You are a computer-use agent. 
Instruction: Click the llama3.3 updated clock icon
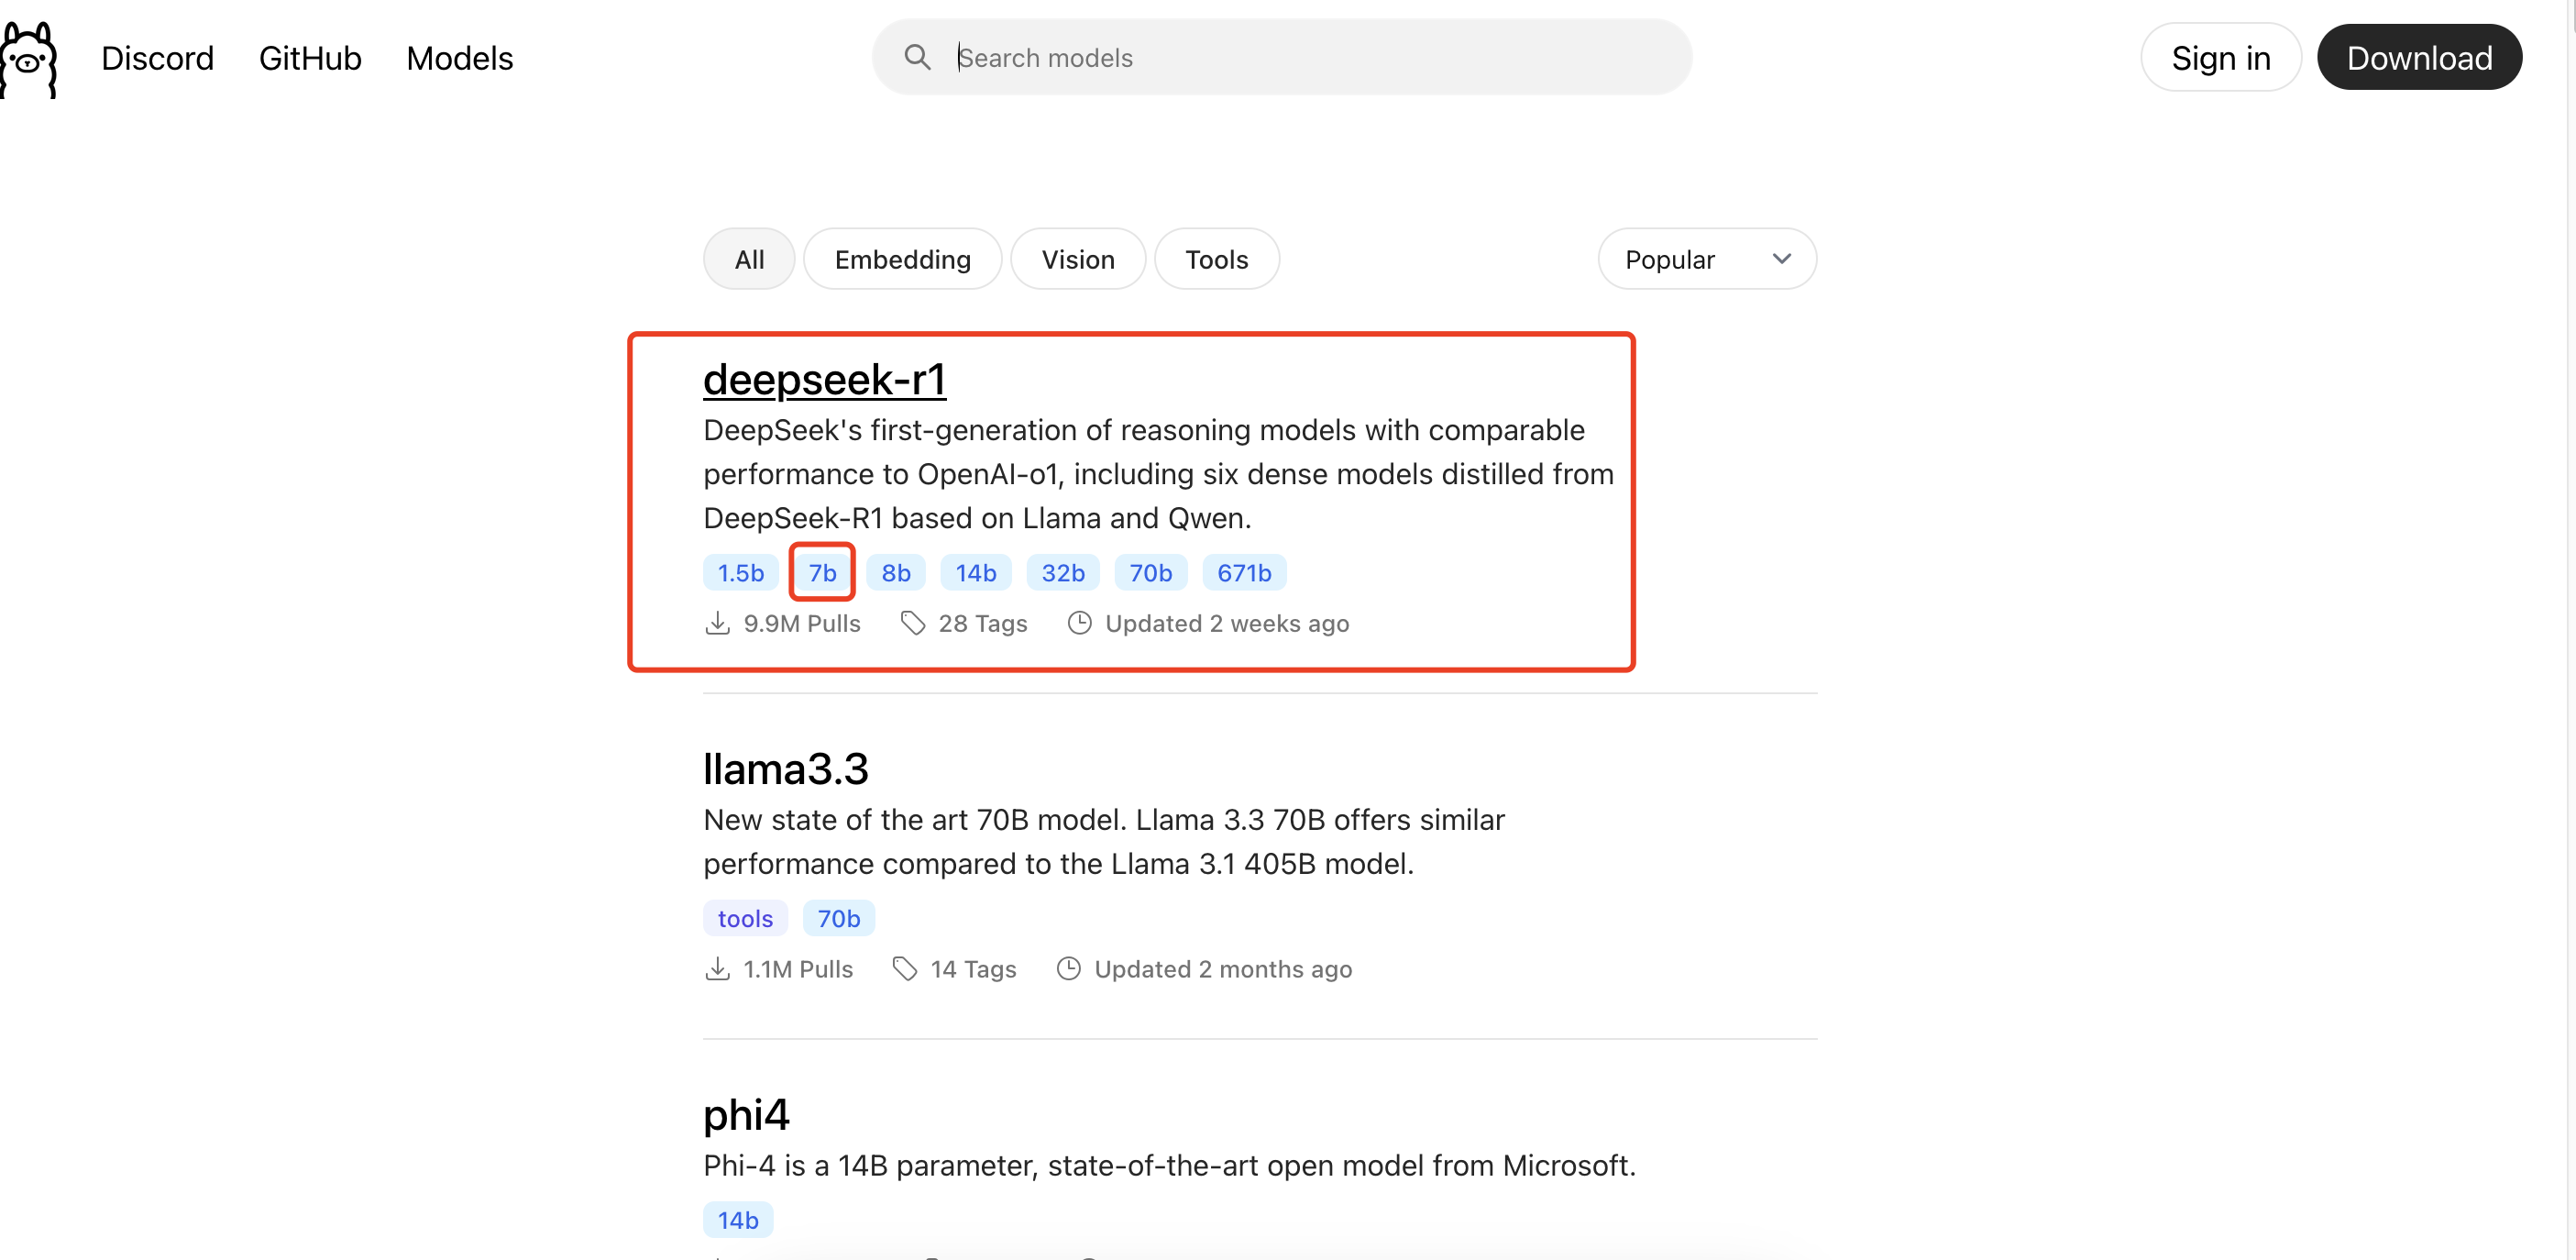1068,969
